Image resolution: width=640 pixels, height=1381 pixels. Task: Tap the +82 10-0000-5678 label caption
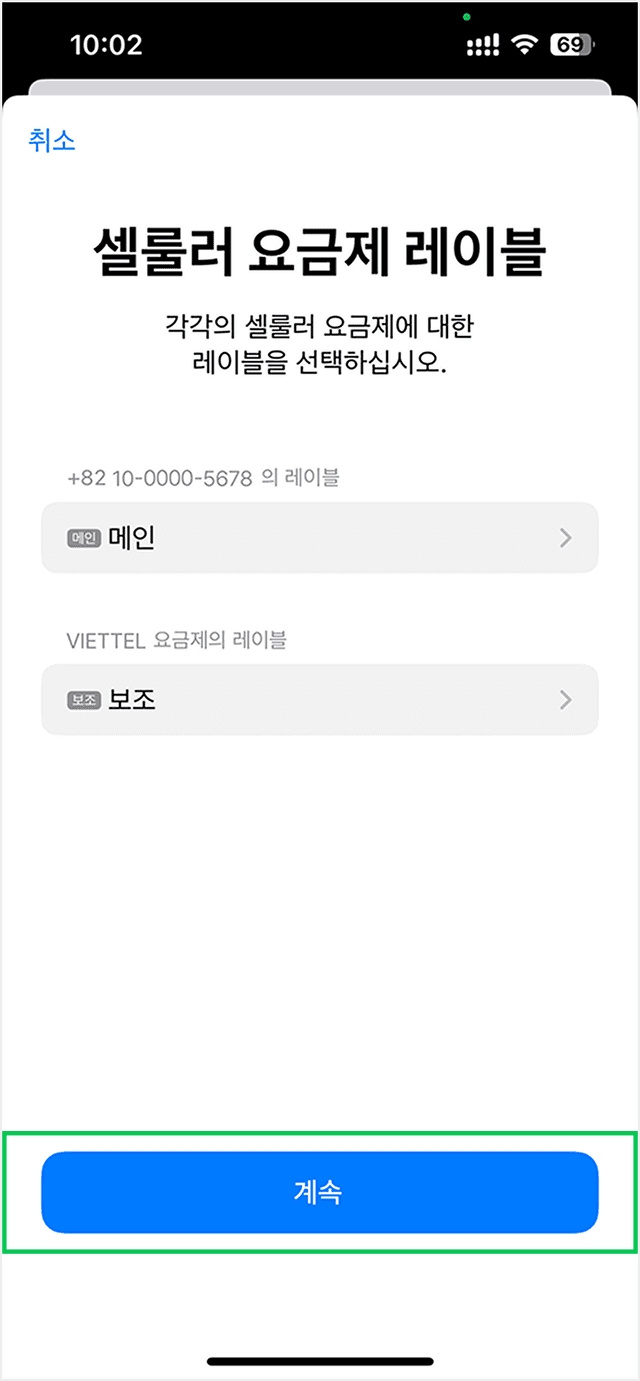pyautogui.click(x=203, y=479)
